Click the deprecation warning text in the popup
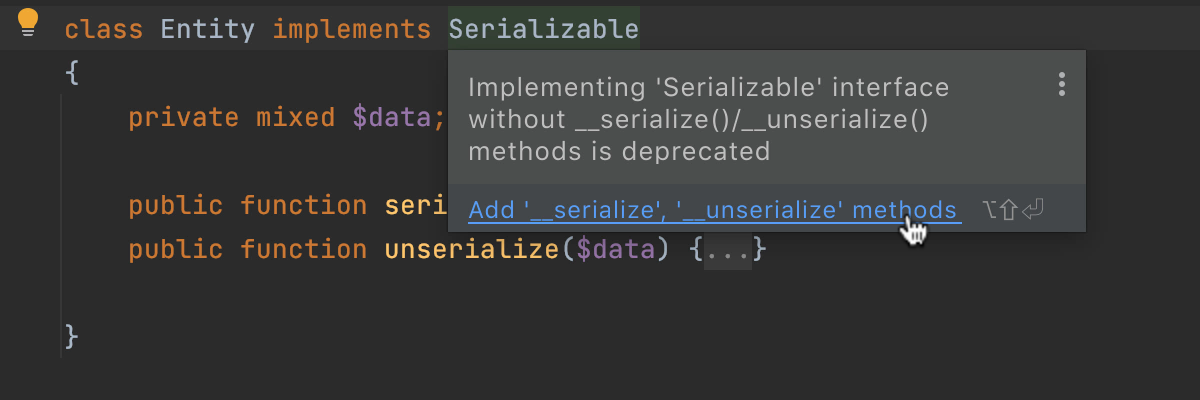The width and height of the screenshot is (1200, 400). click(x=708, y=120)
